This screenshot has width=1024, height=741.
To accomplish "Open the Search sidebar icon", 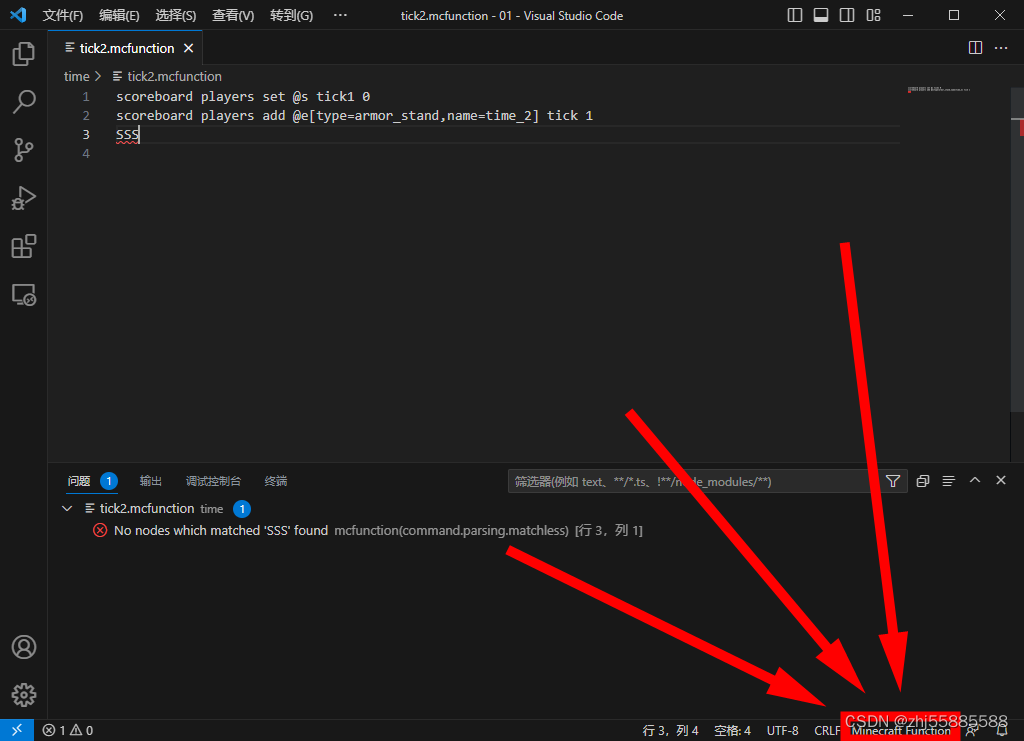I will 24,102.
